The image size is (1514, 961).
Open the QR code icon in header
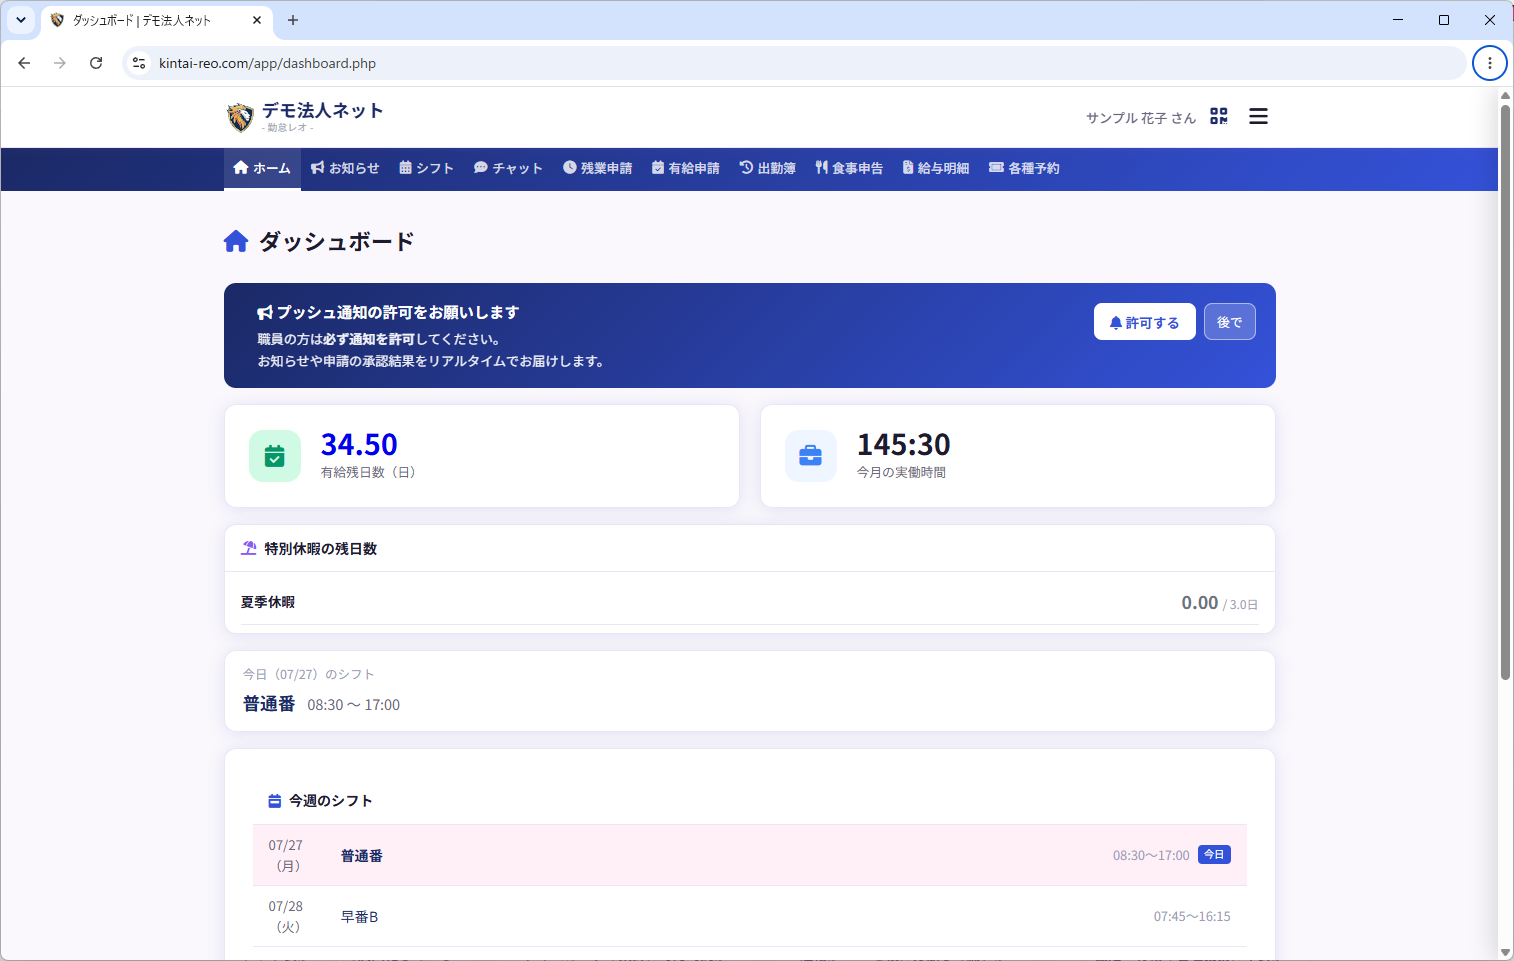[x=1218, y=117]
